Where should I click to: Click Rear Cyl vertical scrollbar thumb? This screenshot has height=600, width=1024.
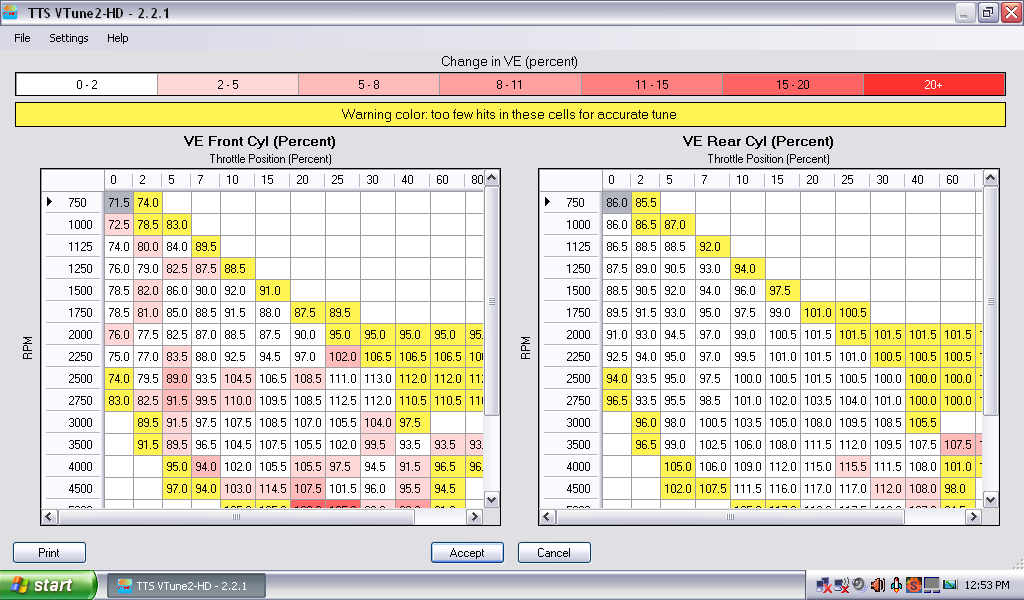click(x=991, y=301)
